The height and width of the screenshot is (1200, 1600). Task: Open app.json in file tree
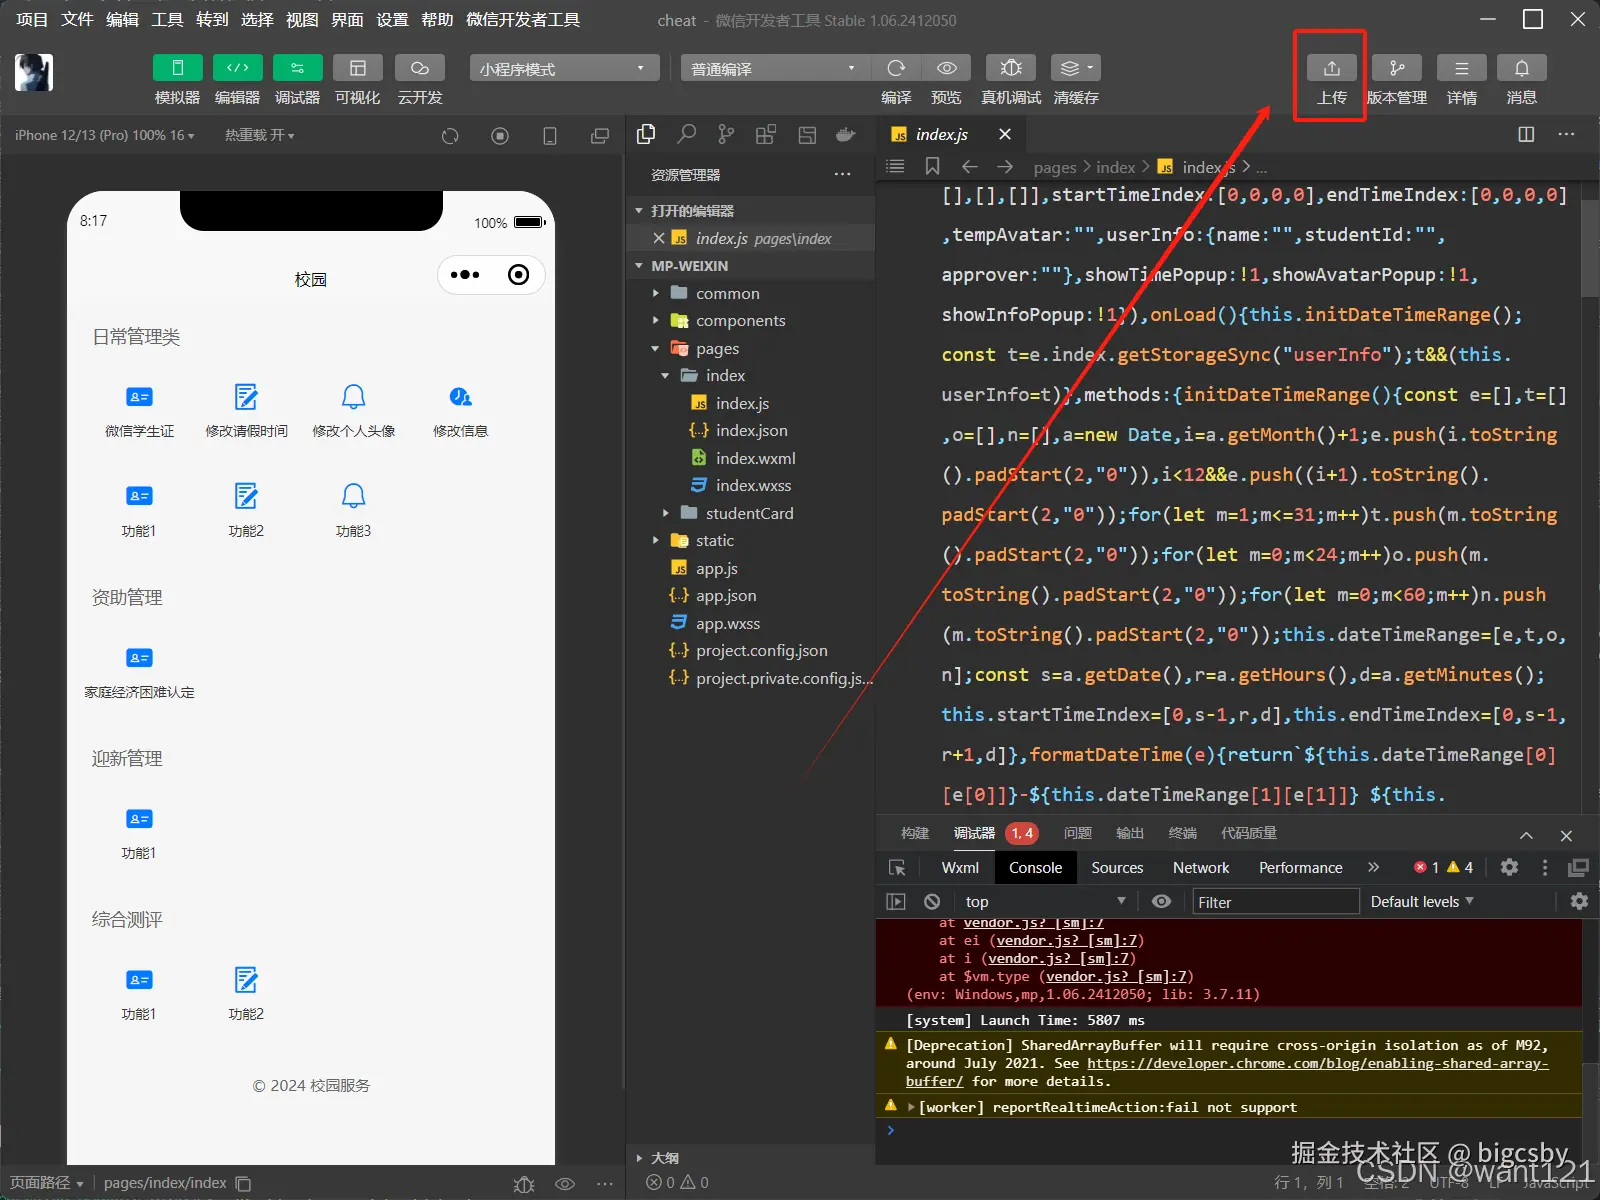click(726, 596)
